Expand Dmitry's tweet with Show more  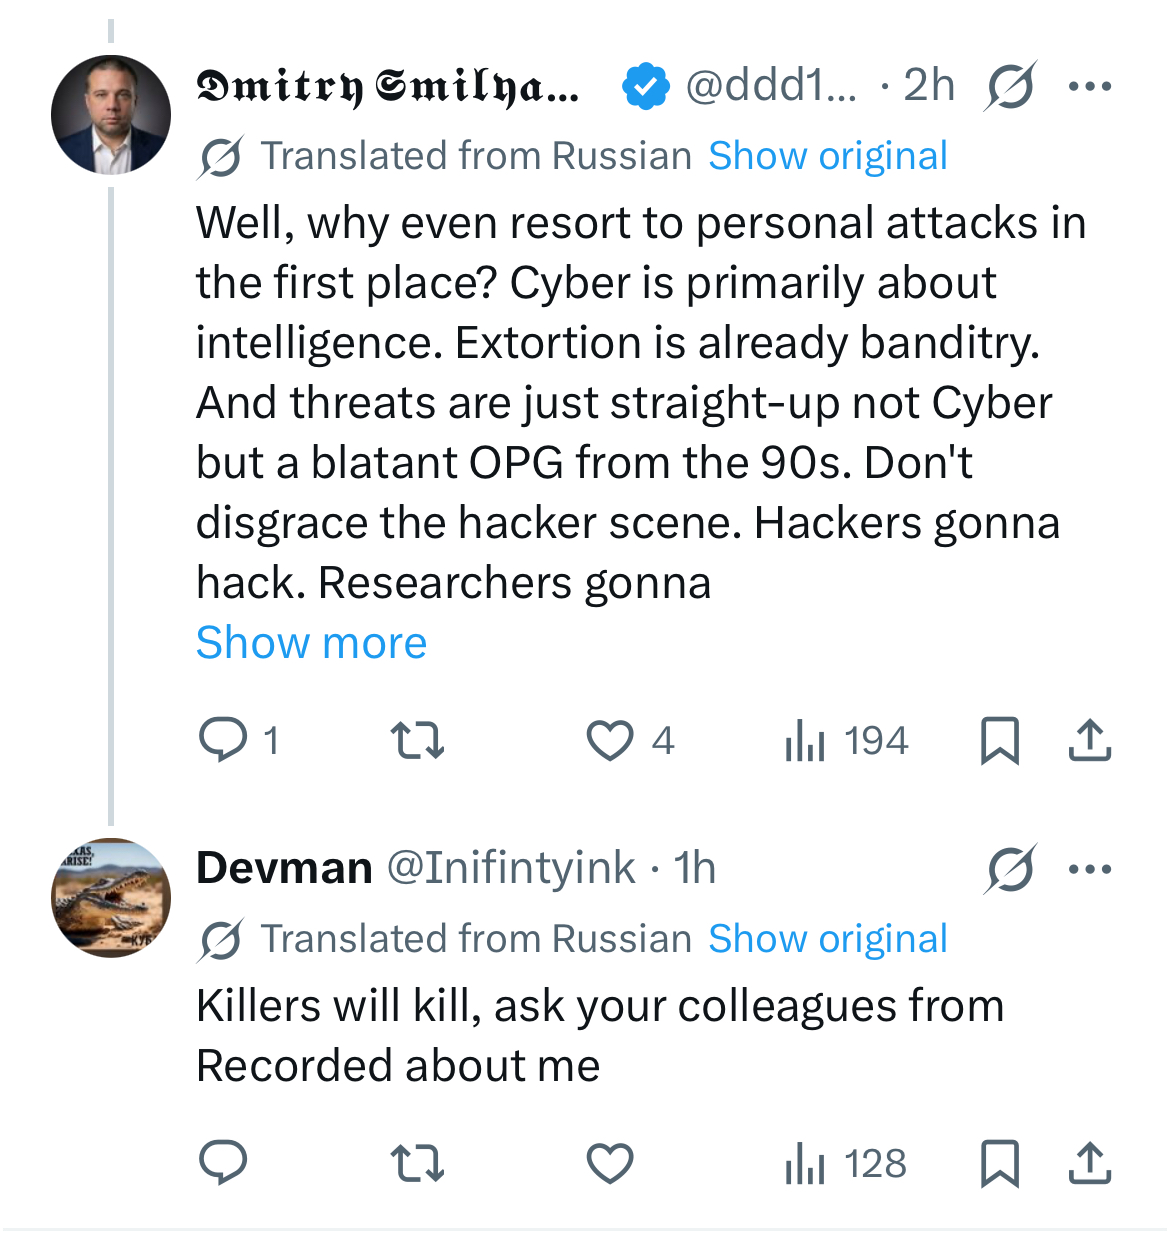311,643
